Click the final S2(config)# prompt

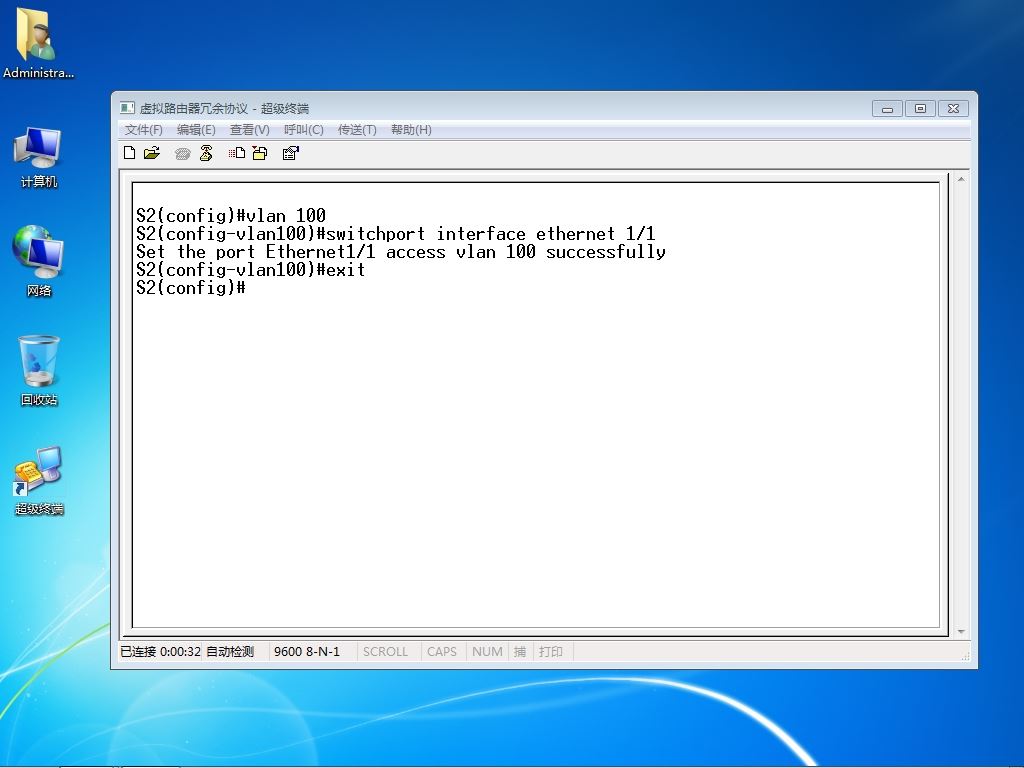click(x=191, y=288)
